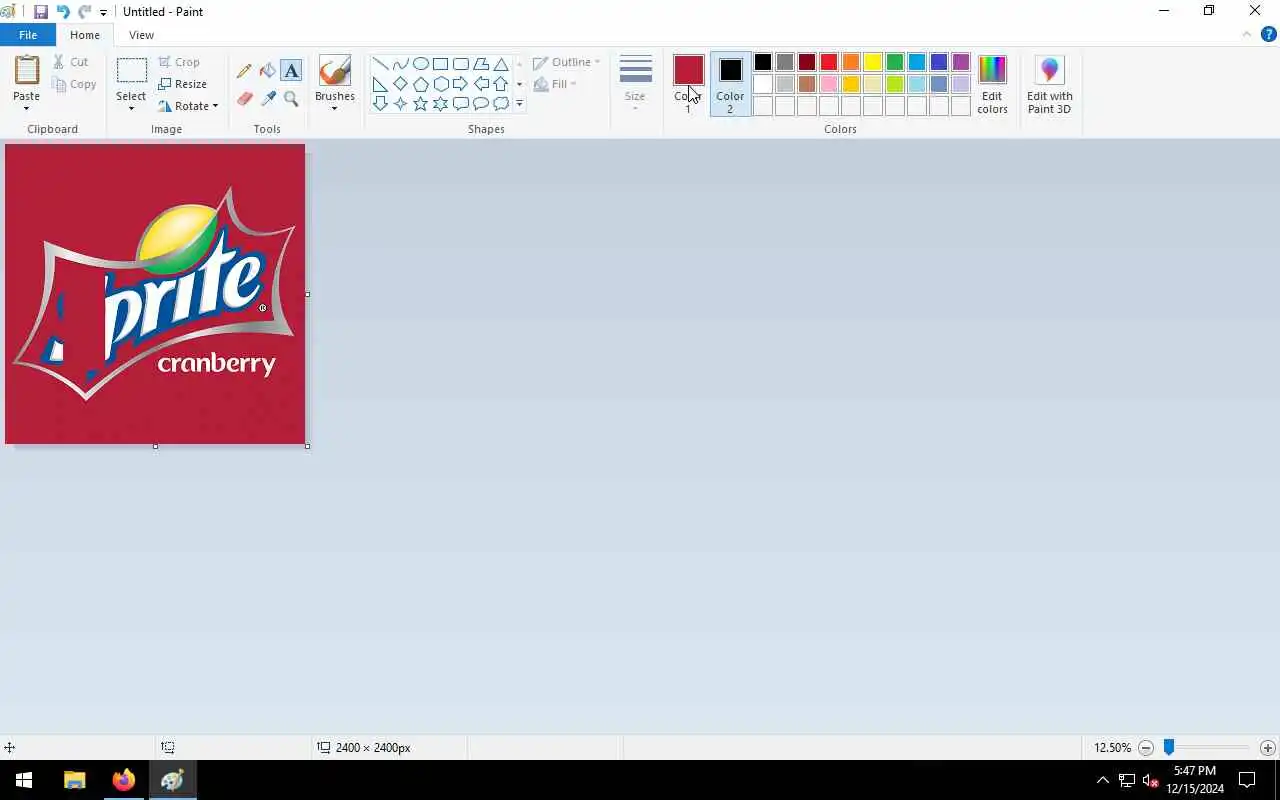Image resolution: width=1280 pixels, height=800 pixels.
Task: Click the Cut command
Action: click(71, 62)
